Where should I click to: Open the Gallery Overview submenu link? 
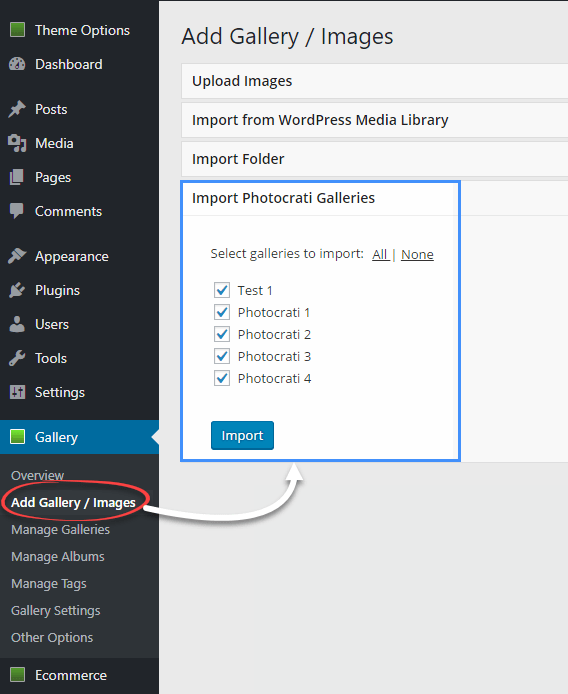(x=38, y=475)
